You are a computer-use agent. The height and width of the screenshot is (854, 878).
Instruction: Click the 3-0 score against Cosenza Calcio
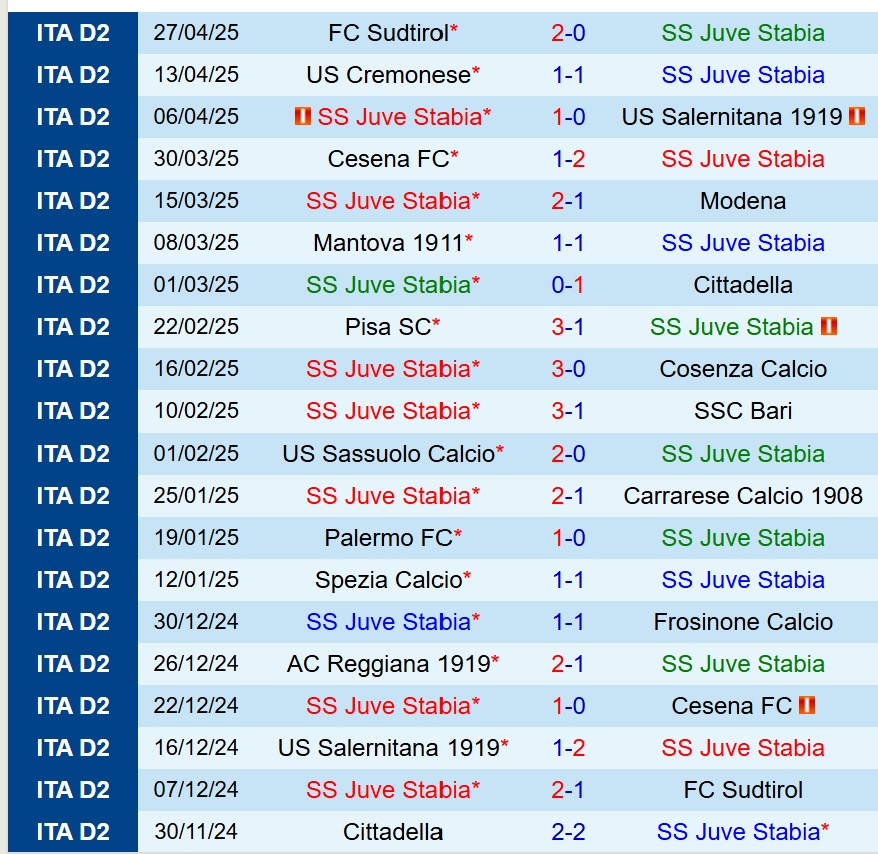[x=568, y=369]
